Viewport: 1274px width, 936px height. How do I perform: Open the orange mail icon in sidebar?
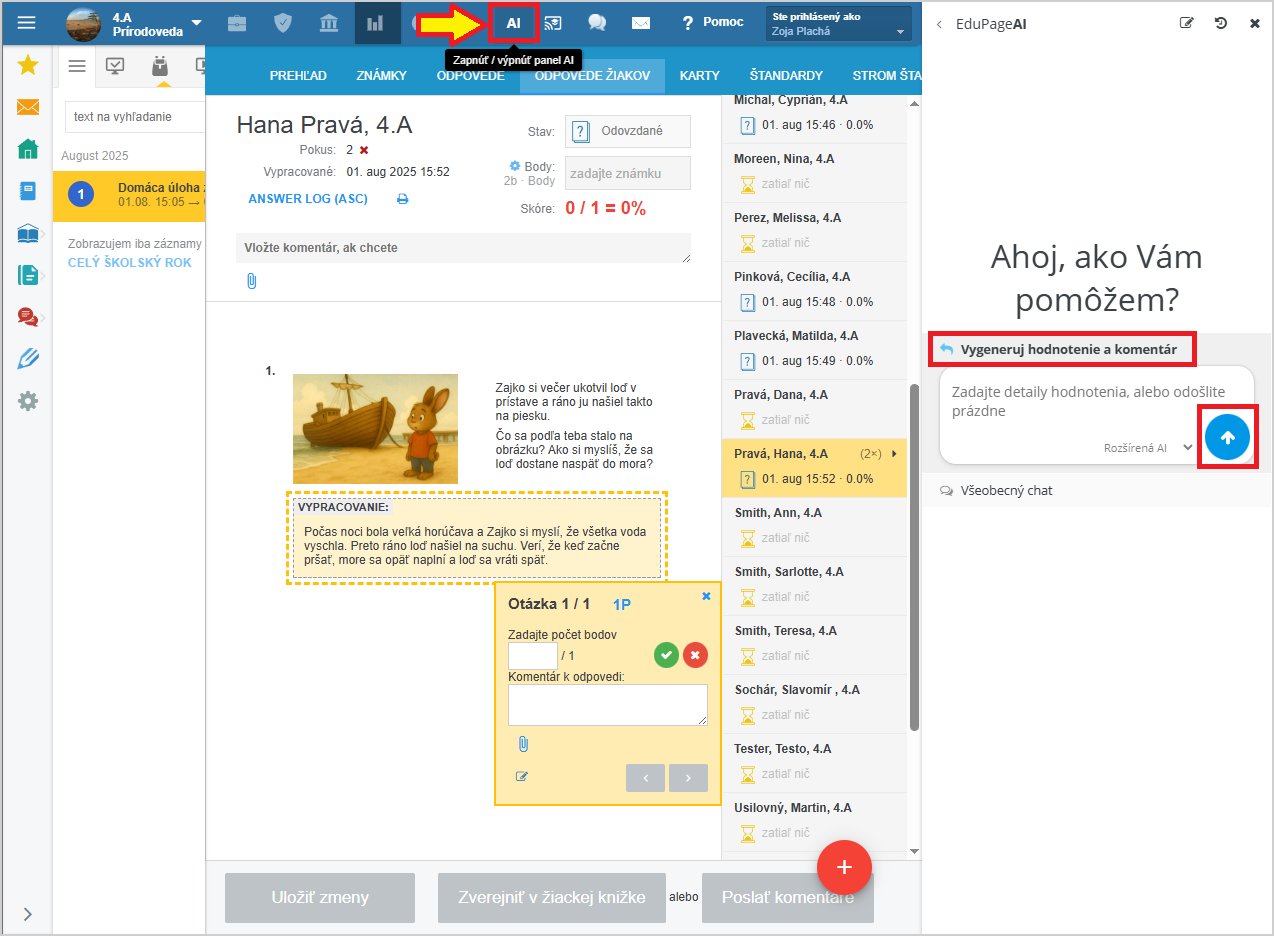pos(28,107)
